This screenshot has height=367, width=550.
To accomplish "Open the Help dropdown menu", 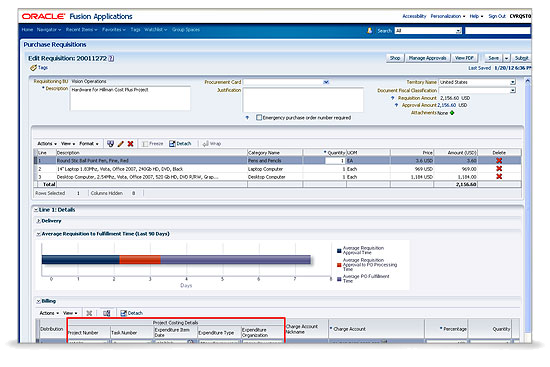I will point(476,16).
